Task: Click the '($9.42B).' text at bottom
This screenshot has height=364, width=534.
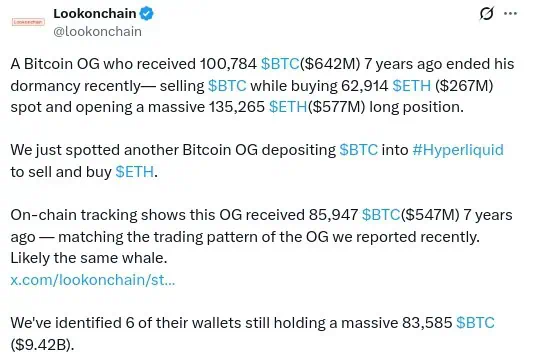Action: tap(42, 345)
